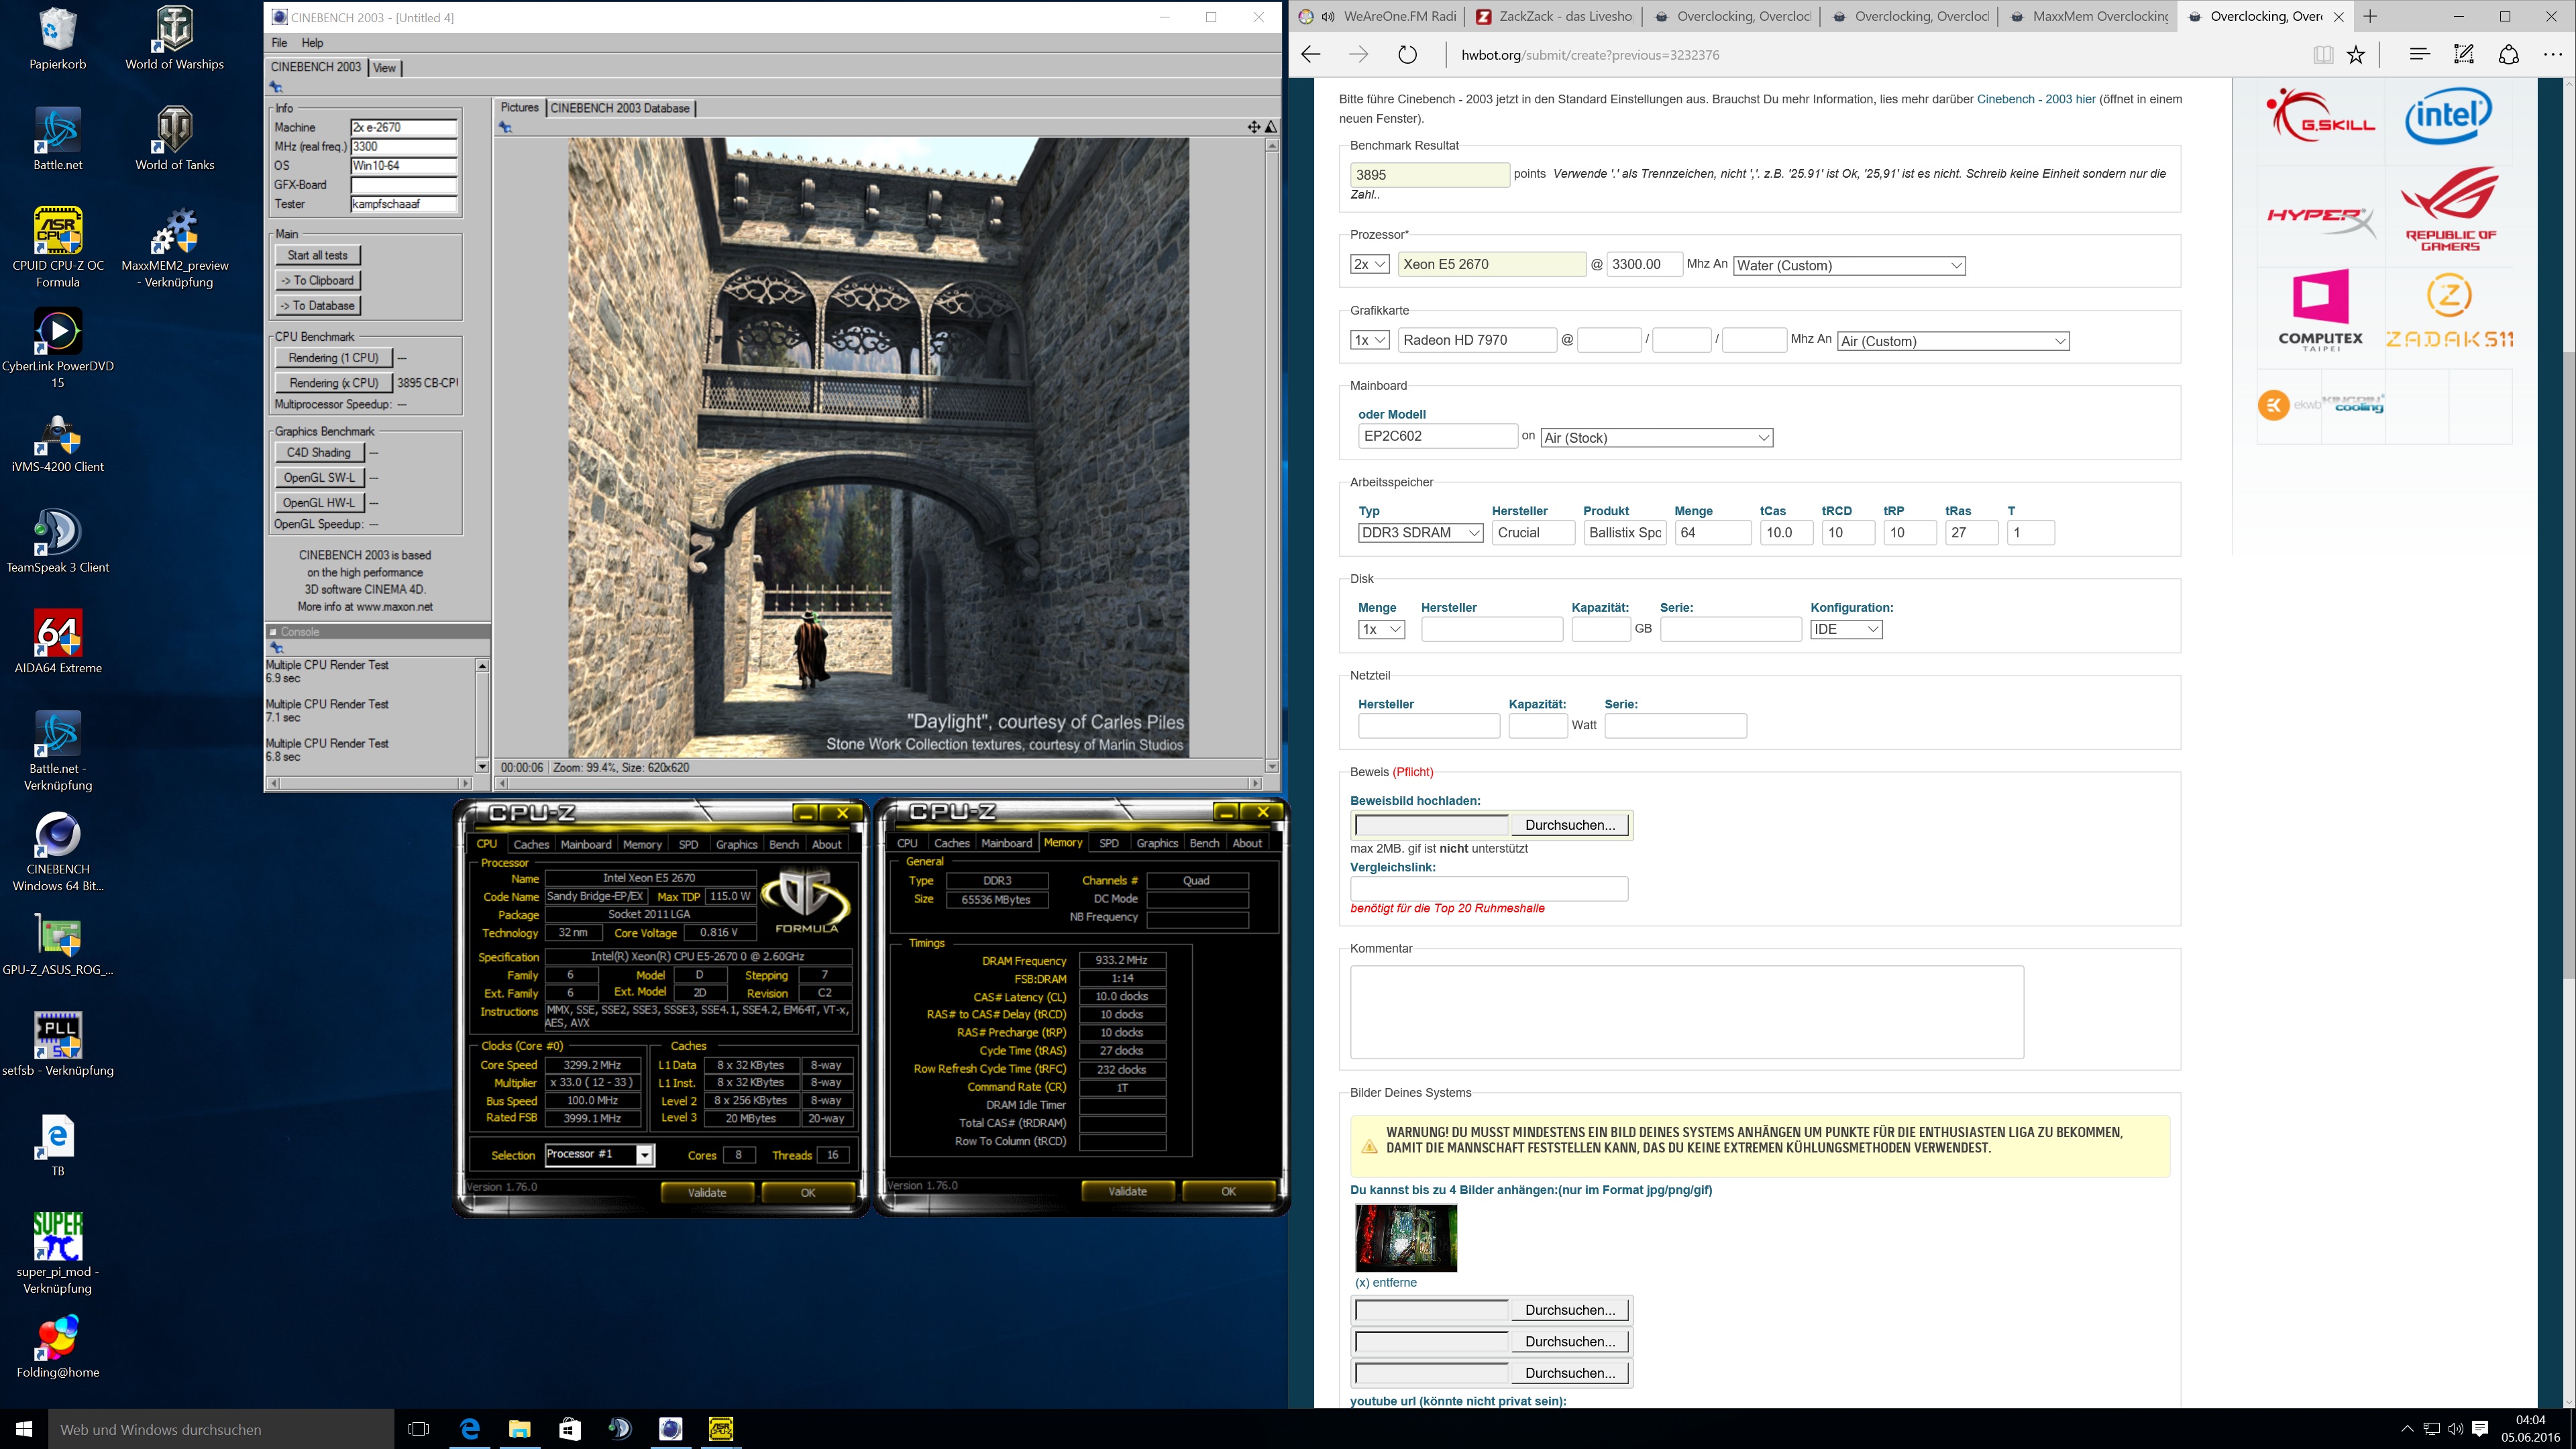Open graphics card count 1x dropdown
This screenshot has height=1449, width=2576.
click(x=1369, y=340)
